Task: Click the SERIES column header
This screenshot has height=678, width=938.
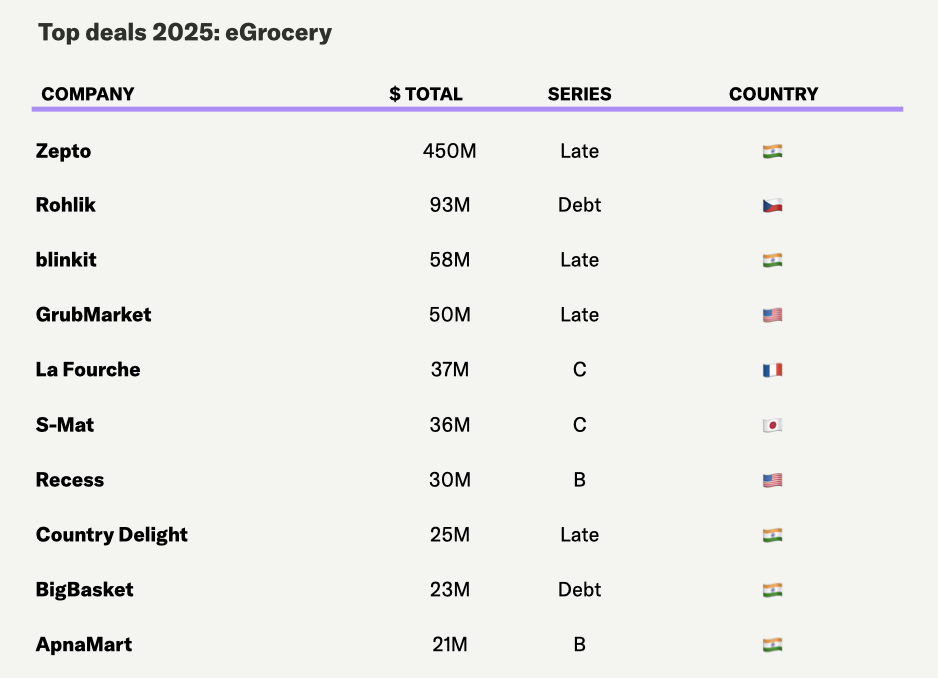Action: (x=579, y=94)
